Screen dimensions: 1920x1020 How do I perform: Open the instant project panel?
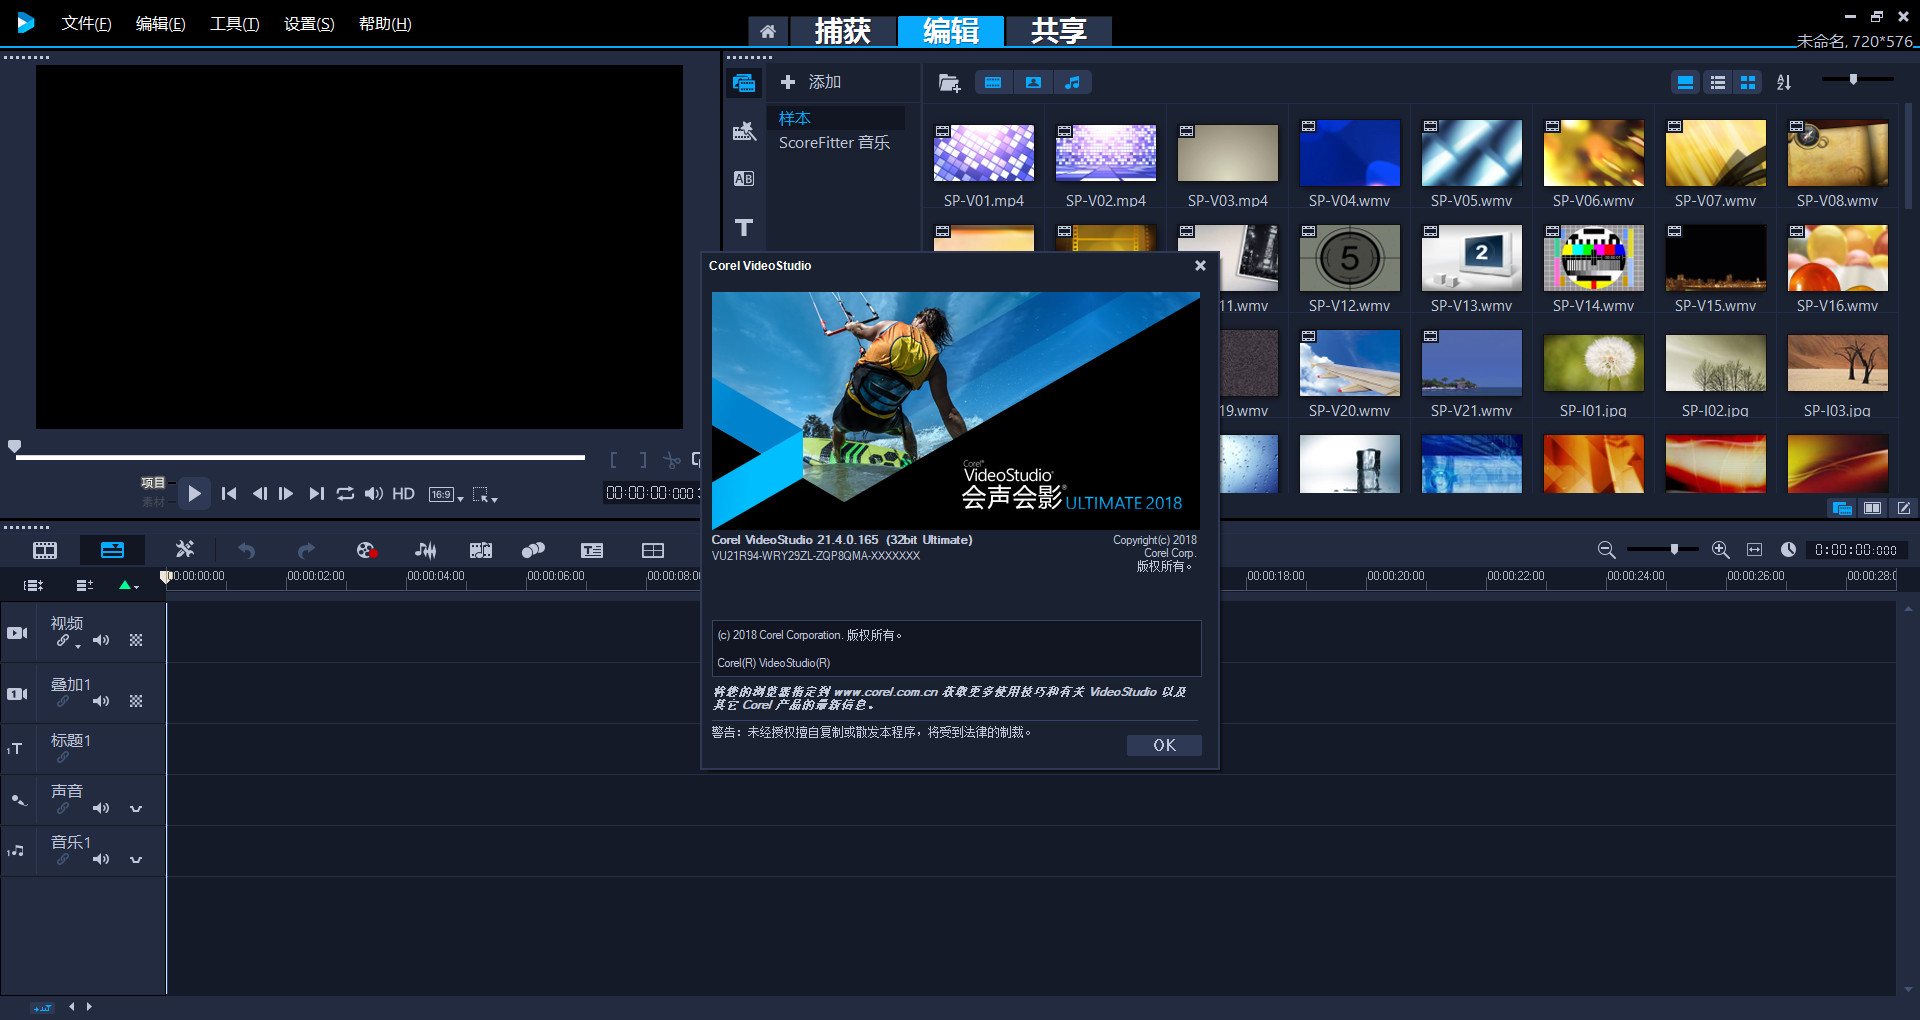(x=744, y=131)
